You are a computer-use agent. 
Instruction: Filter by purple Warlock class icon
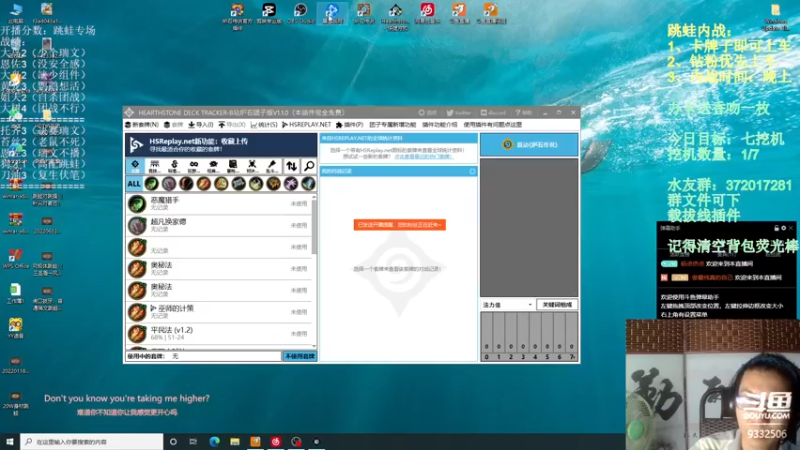tap(291, 184)
